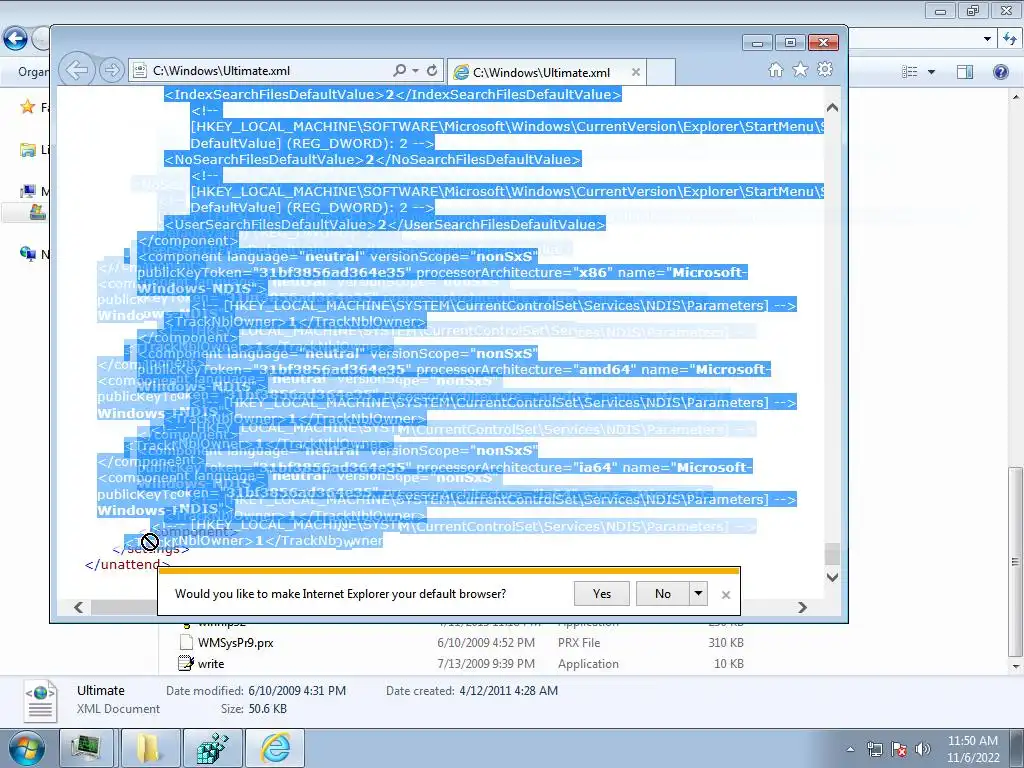
Task: Open the volume speaker tray icon
Action: 922,749
